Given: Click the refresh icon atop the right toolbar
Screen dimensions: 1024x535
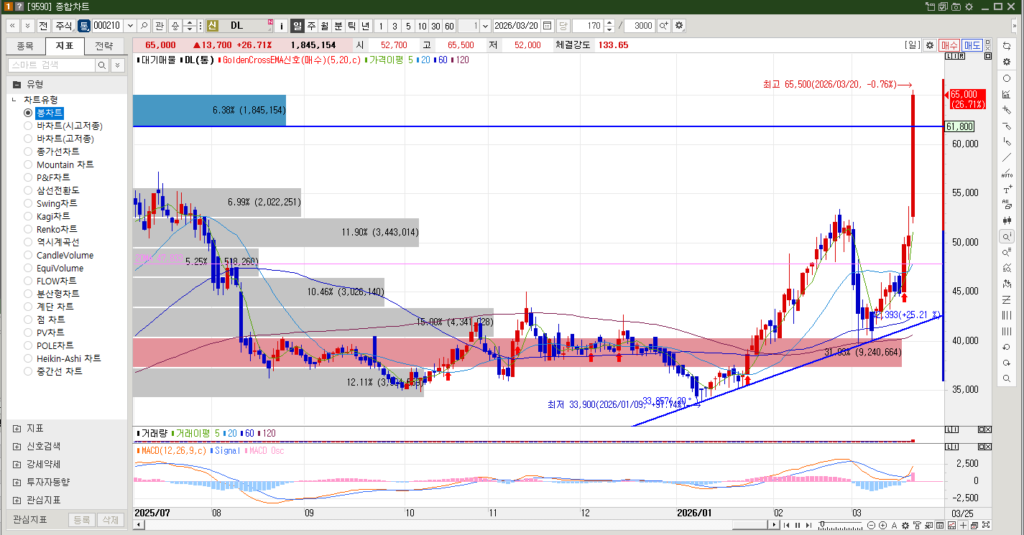Looking at the screenshot, I should pyautogui.click(x=1007, y=45).
